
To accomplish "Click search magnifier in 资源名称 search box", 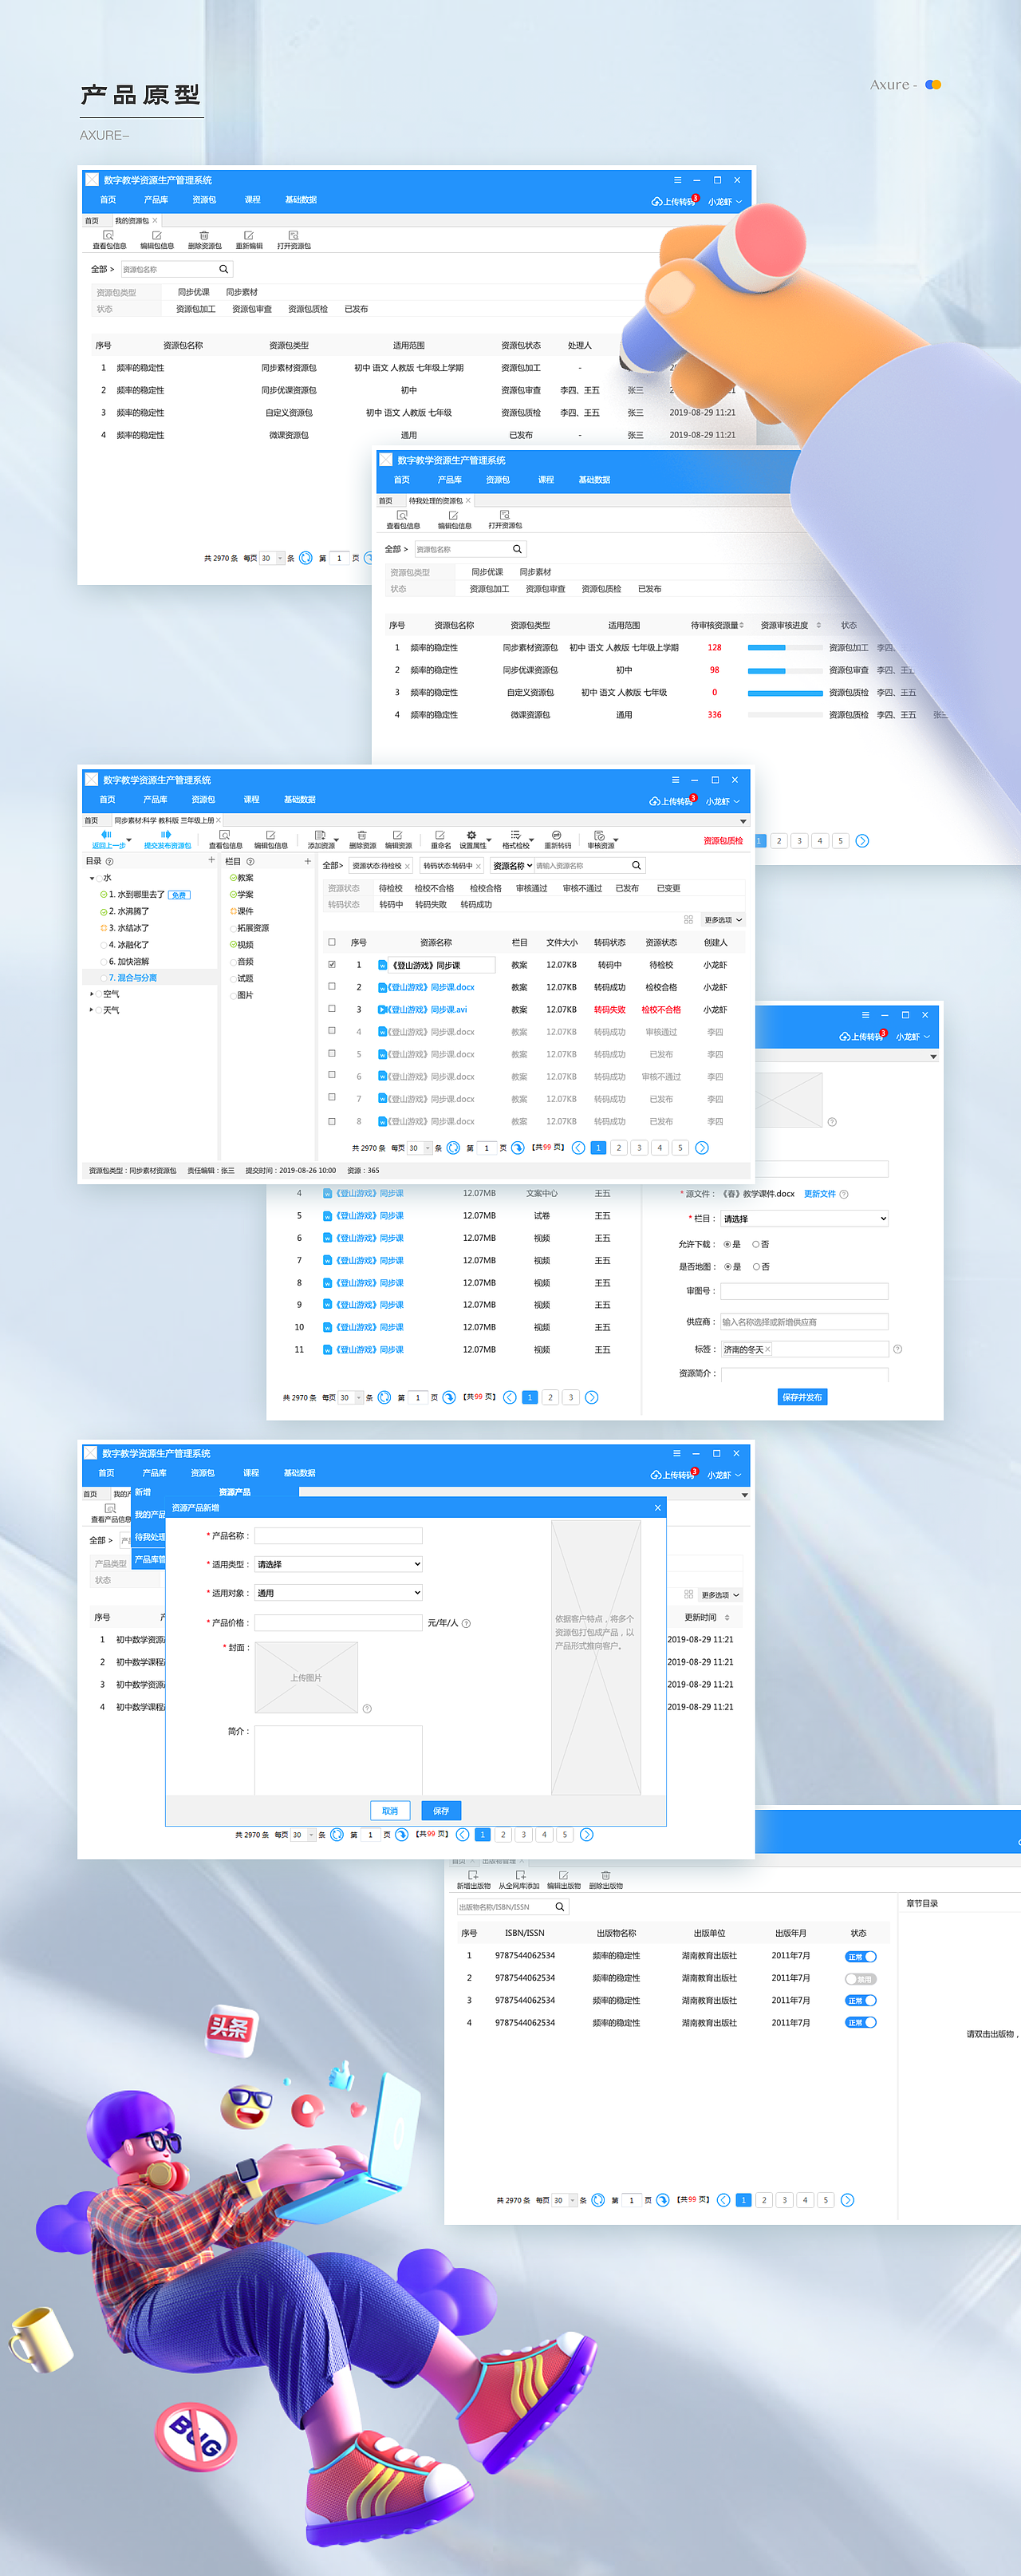I will [x=636, y=866].
